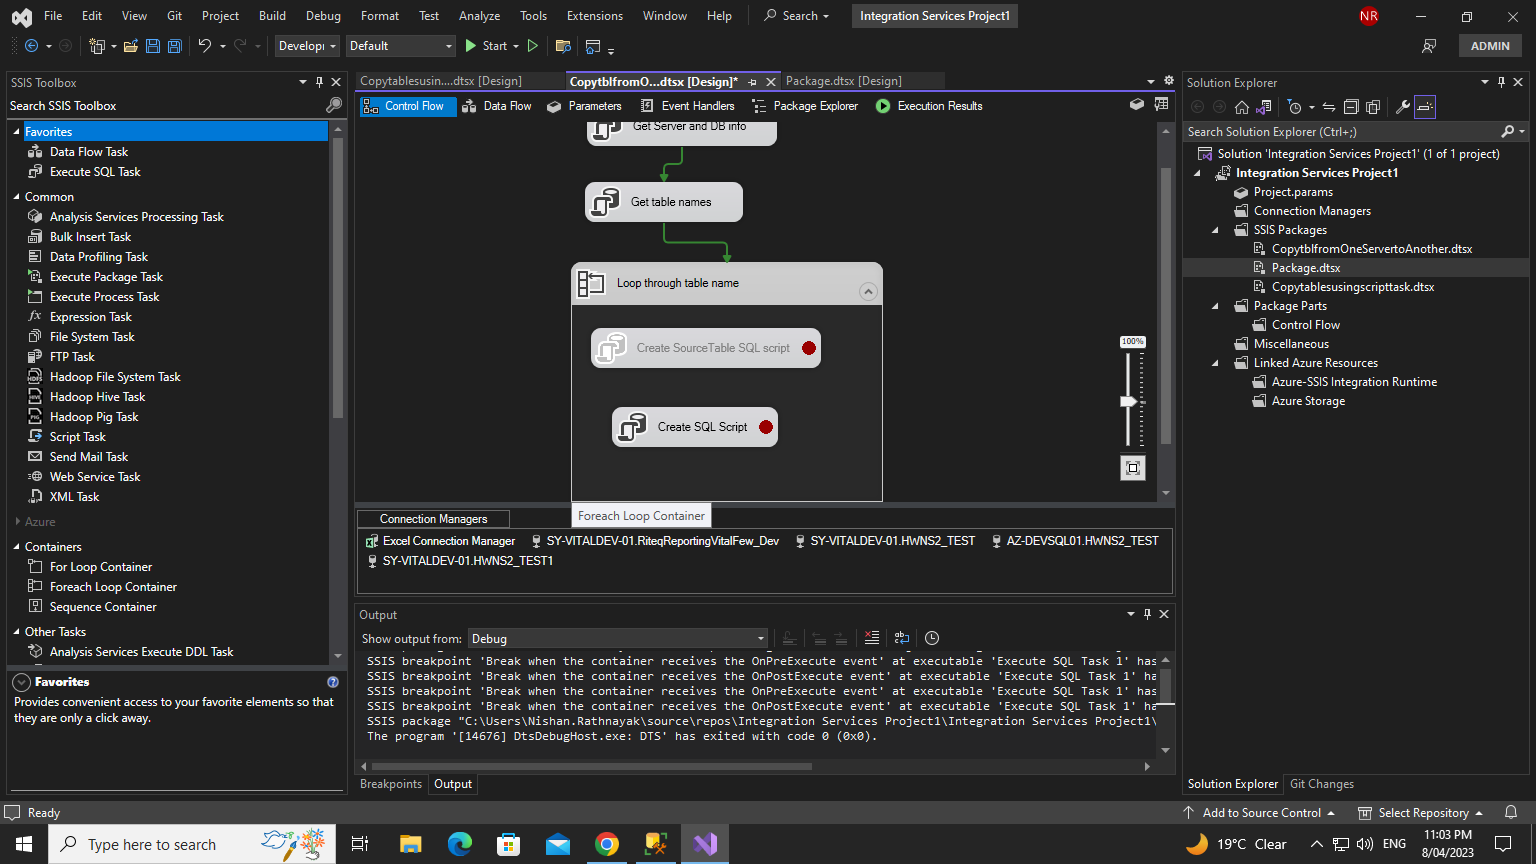Toggle auto-hide pin on Solution Explorer panel
This screenshot has height=864, width=1536.
[x=1501, y=82]
